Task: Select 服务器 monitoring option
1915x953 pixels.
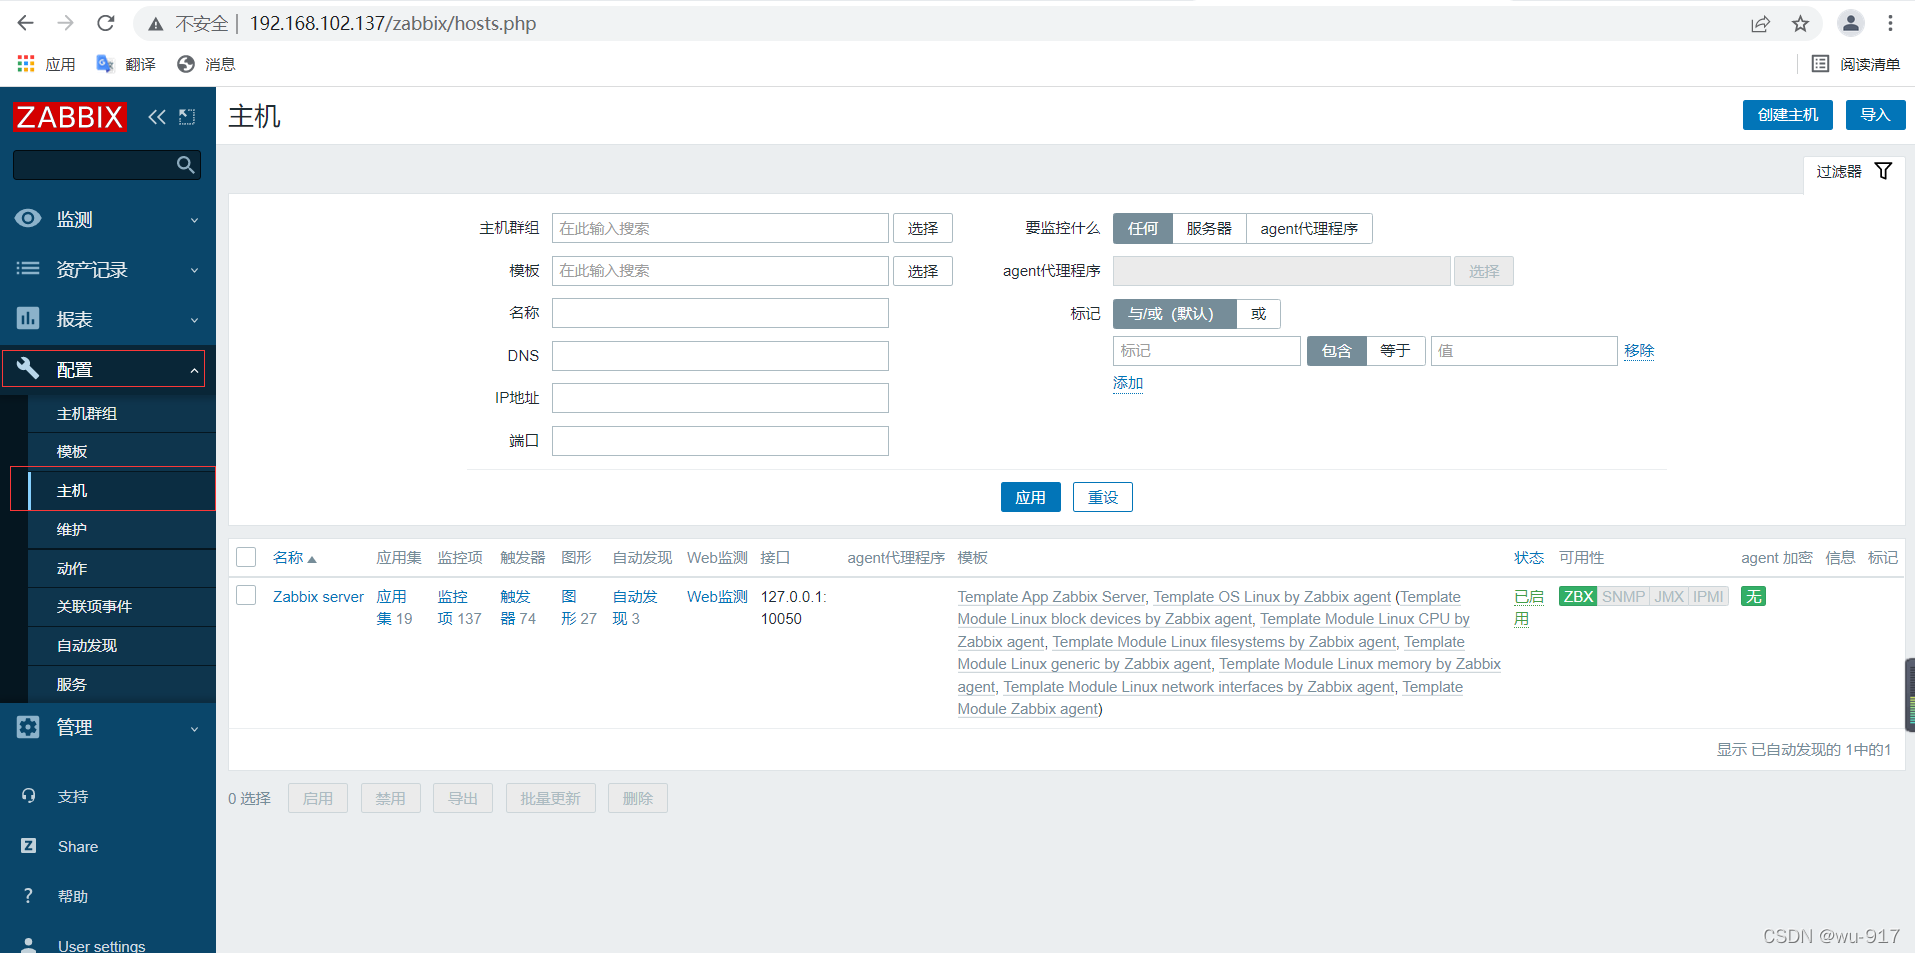Action: pos(1209,228)
